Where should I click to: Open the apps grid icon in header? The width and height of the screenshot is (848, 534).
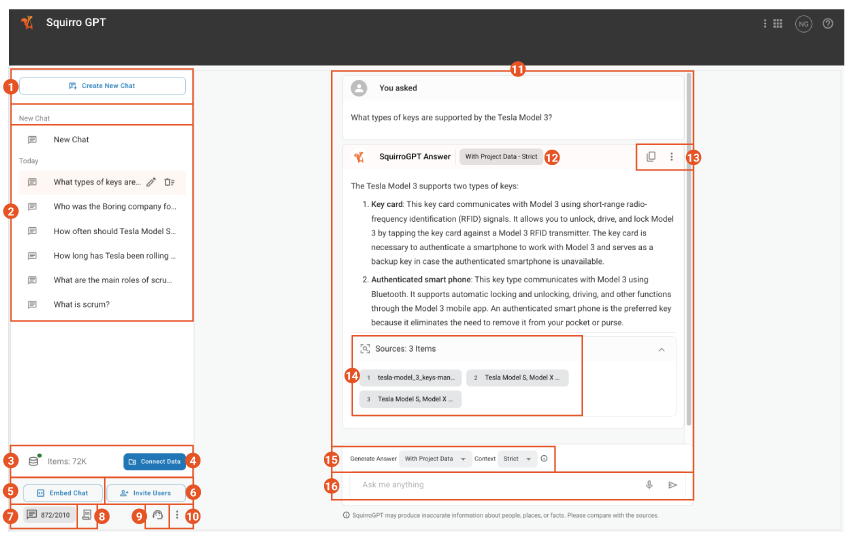(778, 24)
